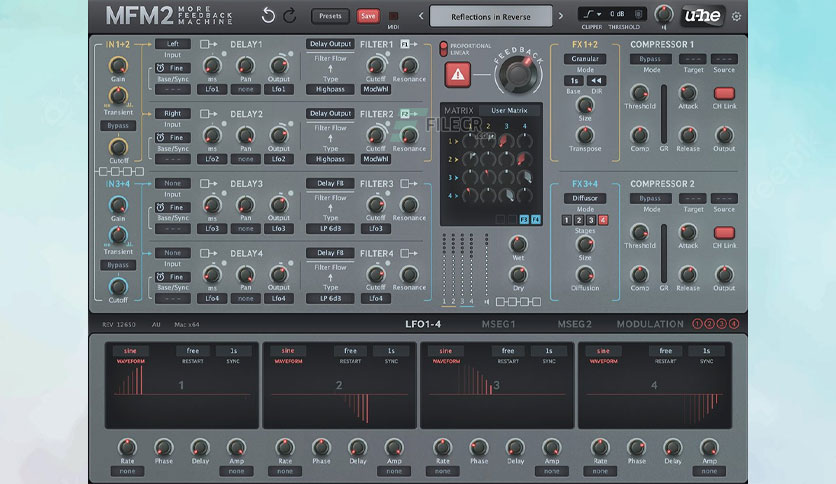Adjust the large Feedback knob

click(x=518, y=75)
